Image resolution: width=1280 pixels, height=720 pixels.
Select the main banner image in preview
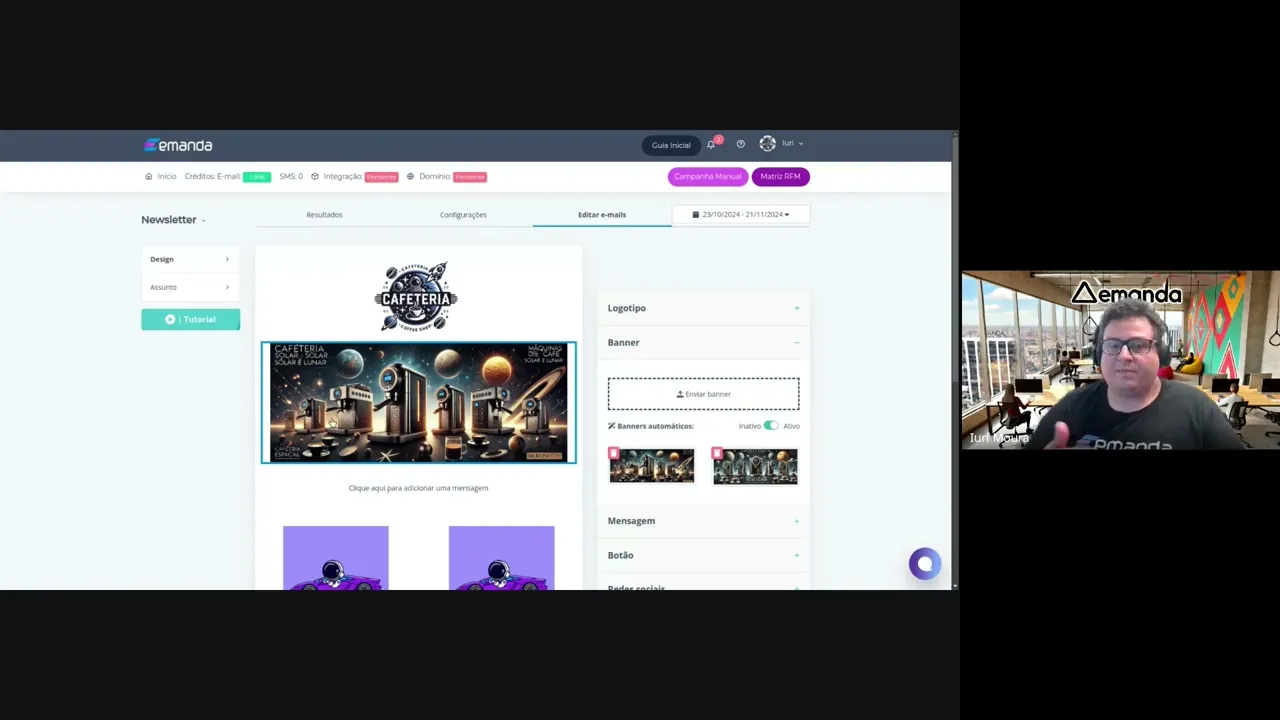pos(418,402)
